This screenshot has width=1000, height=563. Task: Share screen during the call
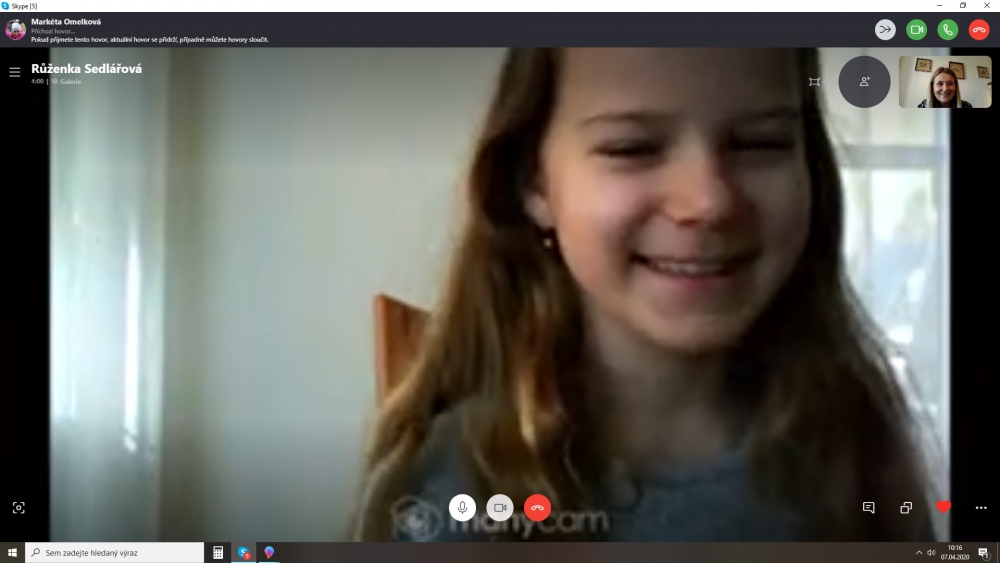pos(906,508)
